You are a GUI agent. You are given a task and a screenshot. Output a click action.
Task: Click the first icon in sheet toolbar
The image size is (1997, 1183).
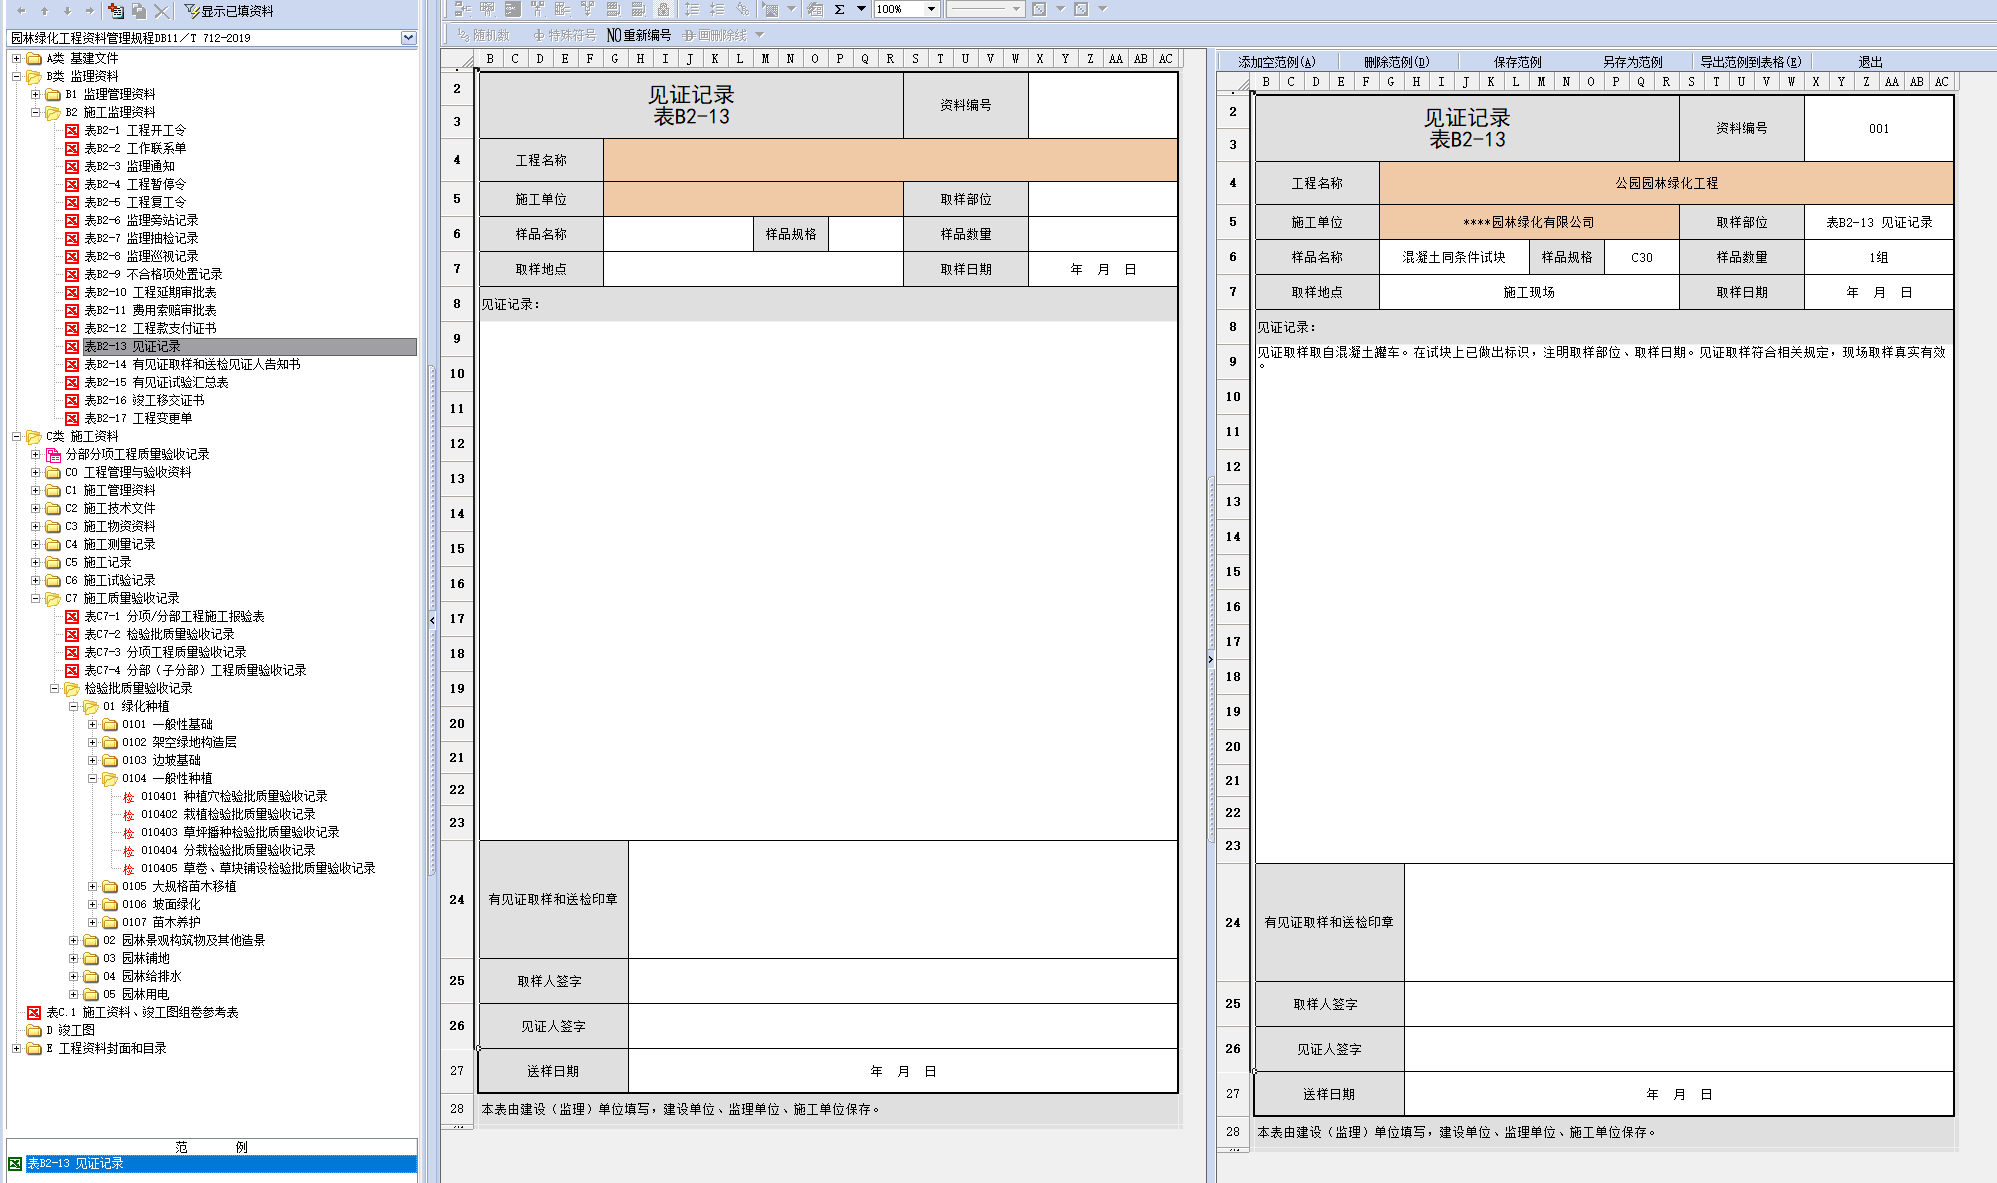click(462, 9)
